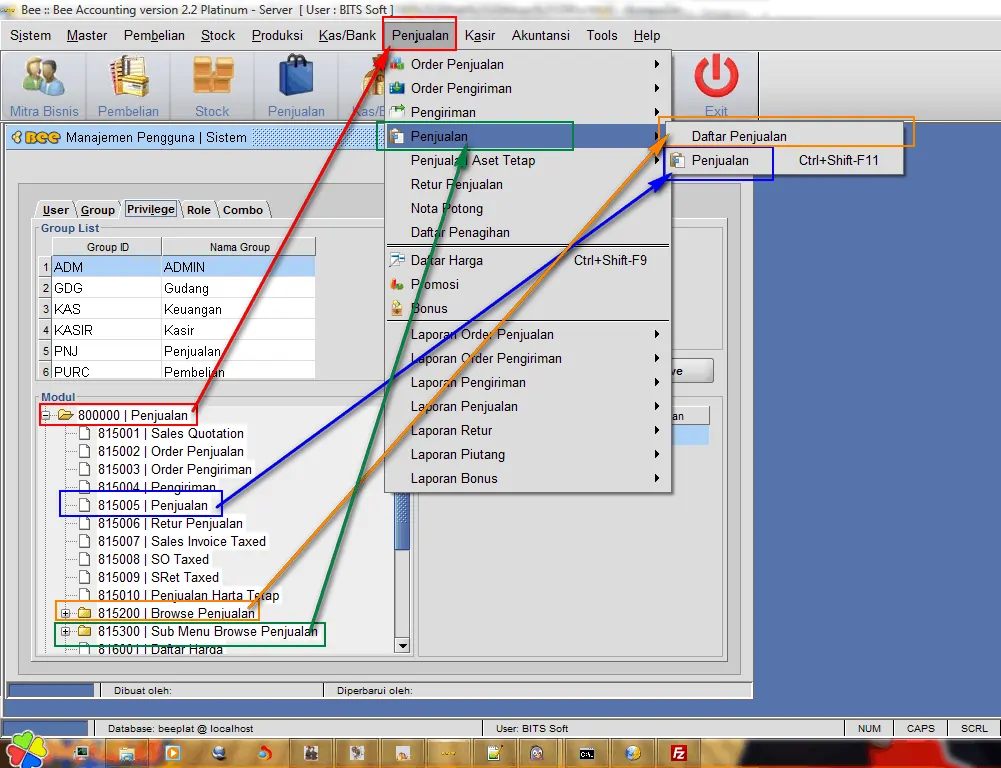Select 815009 | SRet Taxed tree item

[158, 577]
